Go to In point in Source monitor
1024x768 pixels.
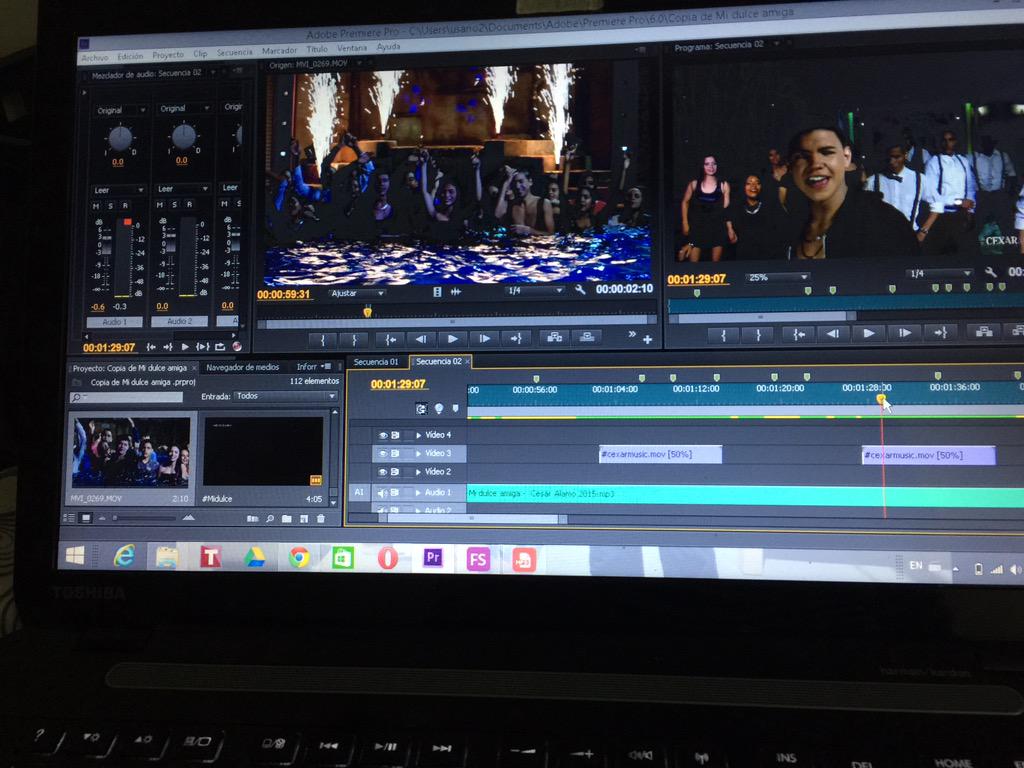(390, 340)
